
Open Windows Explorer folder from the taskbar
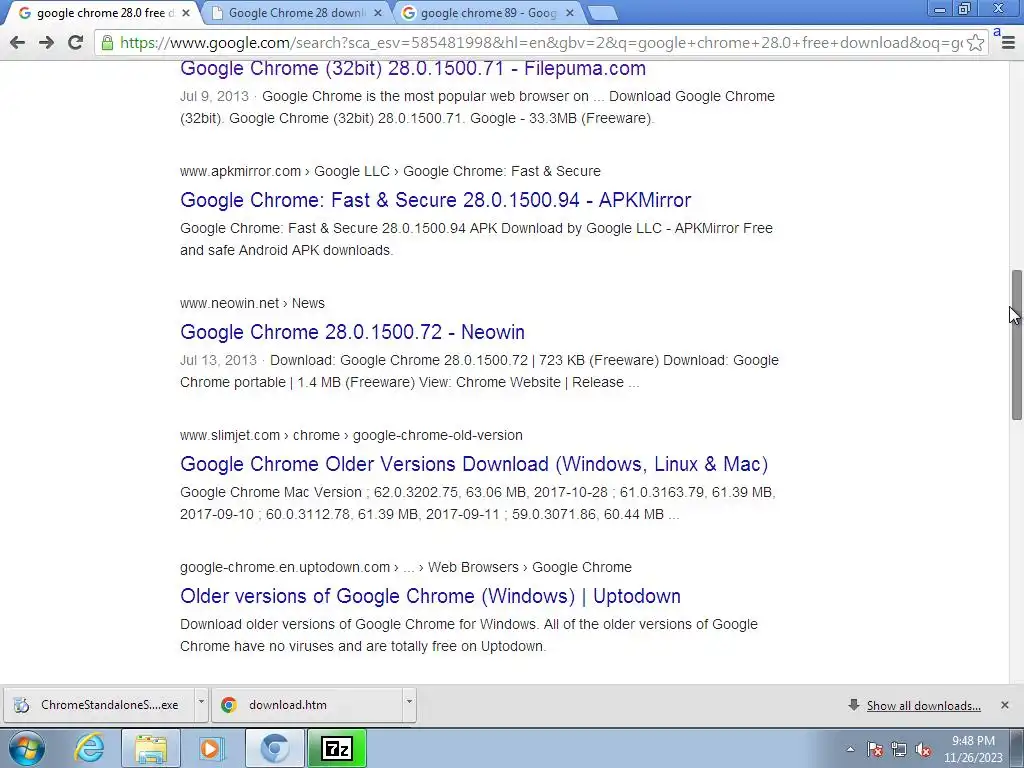pos(151,748)
